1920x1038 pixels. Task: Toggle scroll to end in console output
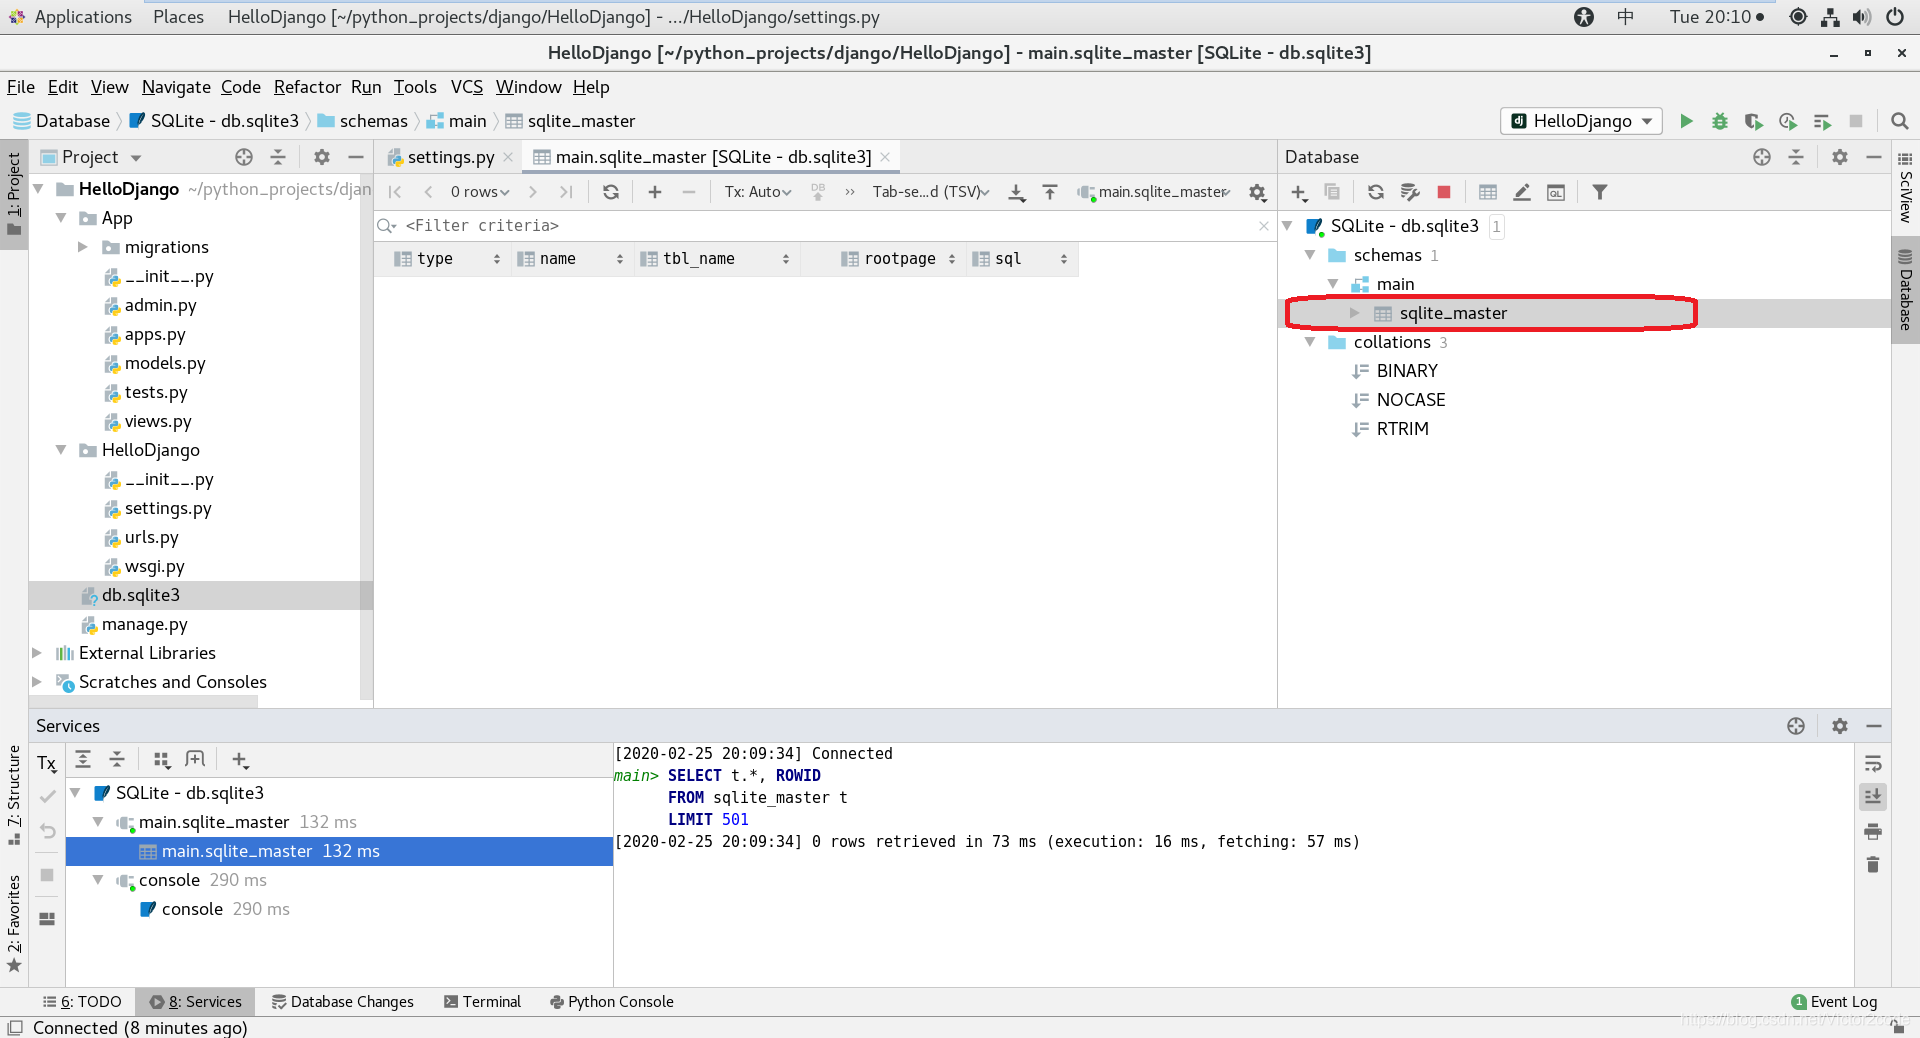[x=1873, y=796]
